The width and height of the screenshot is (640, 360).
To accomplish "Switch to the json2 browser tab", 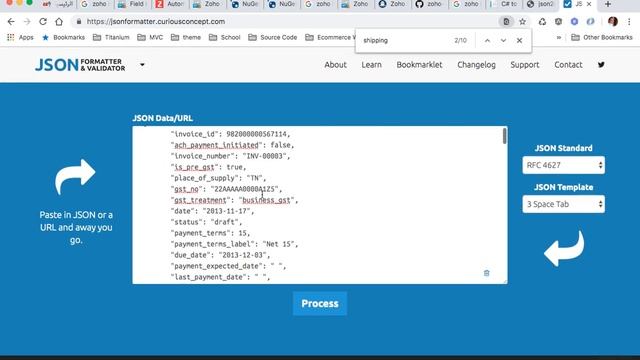I will [x=541, y=4].
